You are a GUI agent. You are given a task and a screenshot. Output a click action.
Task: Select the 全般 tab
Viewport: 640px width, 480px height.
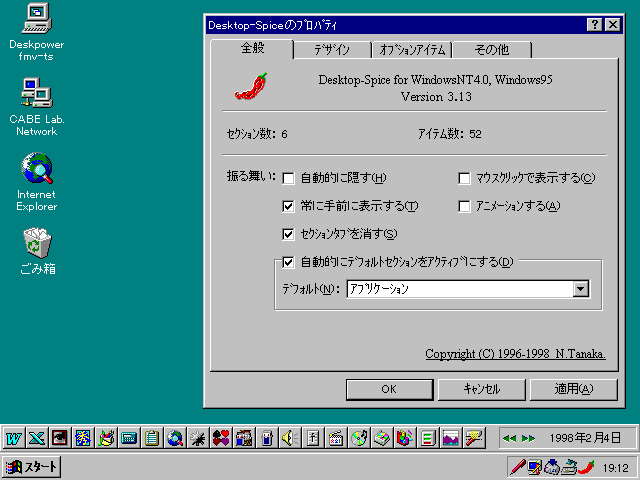pos(252,48)
